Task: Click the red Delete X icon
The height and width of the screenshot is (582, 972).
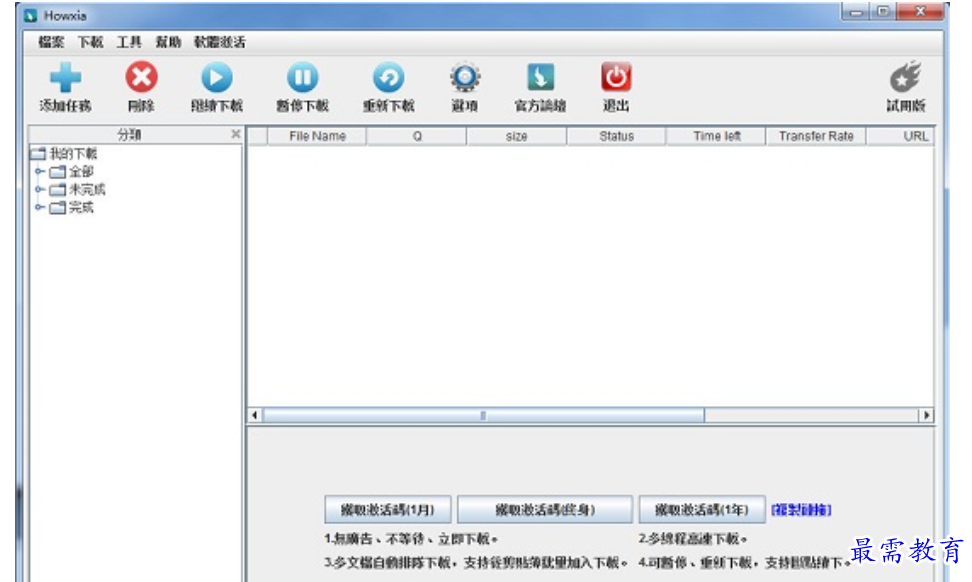Action: click(141, 77)
